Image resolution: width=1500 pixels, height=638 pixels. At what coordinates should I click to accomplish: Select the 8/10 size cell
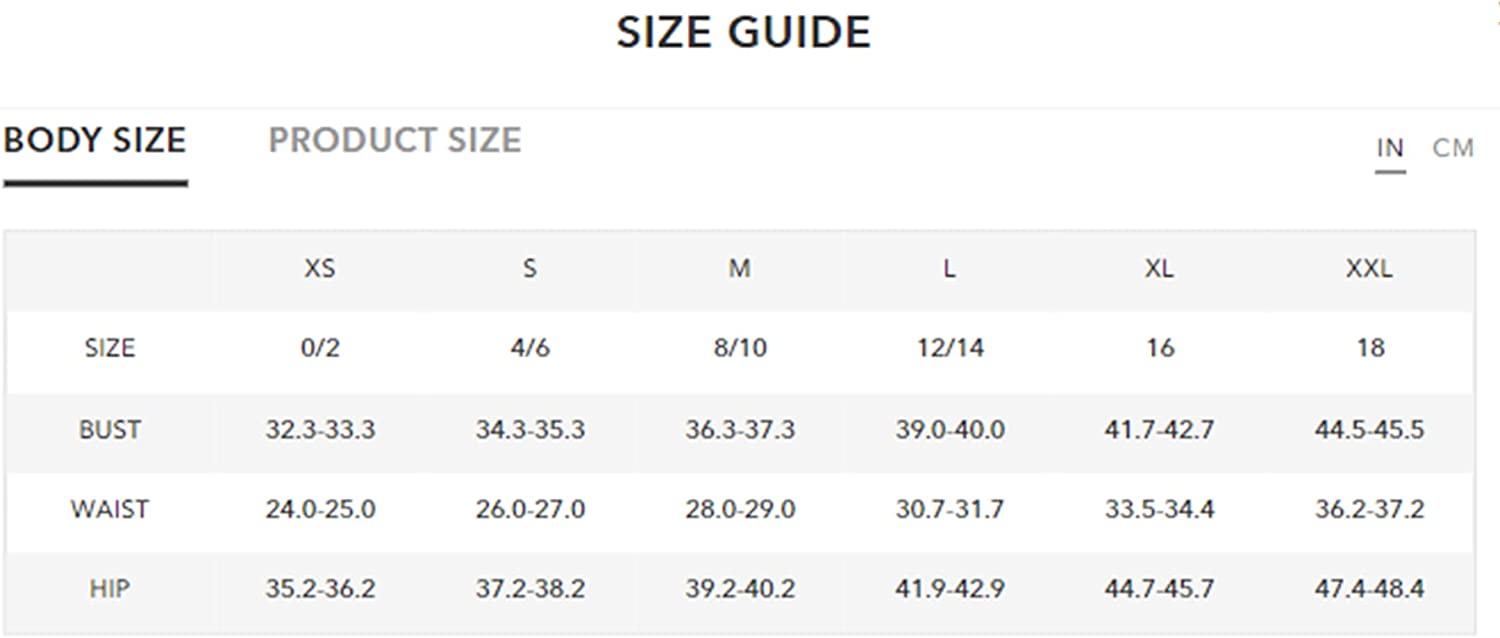740,349
